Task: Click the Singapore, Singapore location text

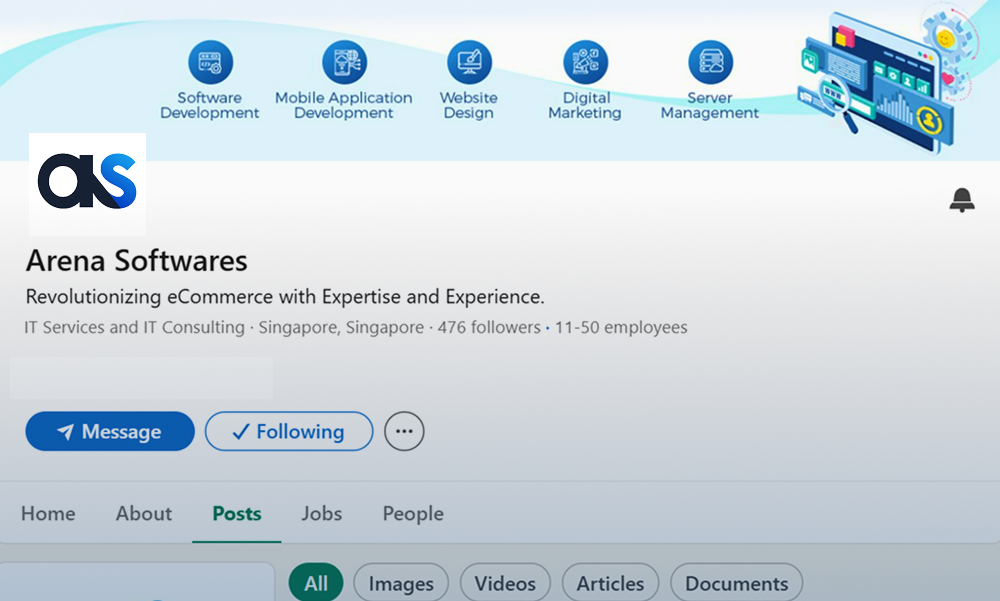Action: point(341,327)
